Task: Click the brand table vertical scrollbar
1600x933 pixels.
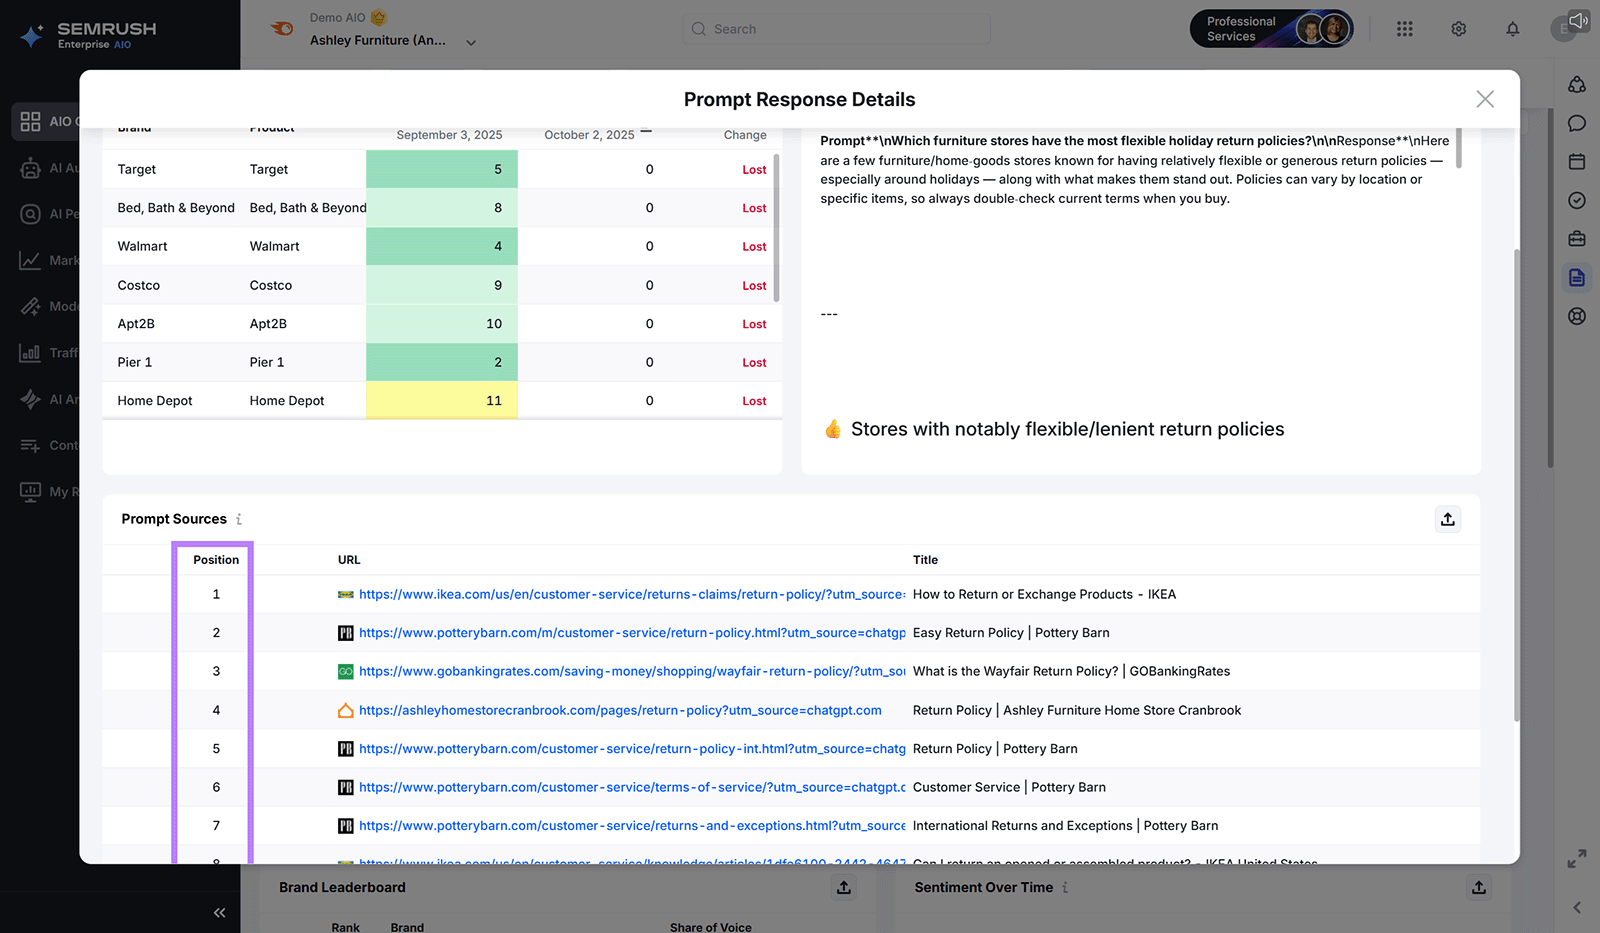Action: point(776,227)
